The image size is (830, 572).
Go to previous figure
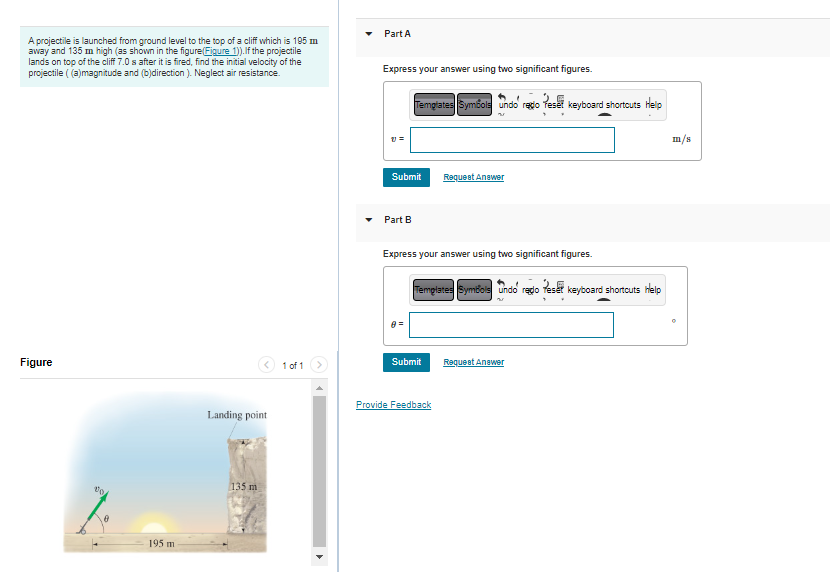266,365
